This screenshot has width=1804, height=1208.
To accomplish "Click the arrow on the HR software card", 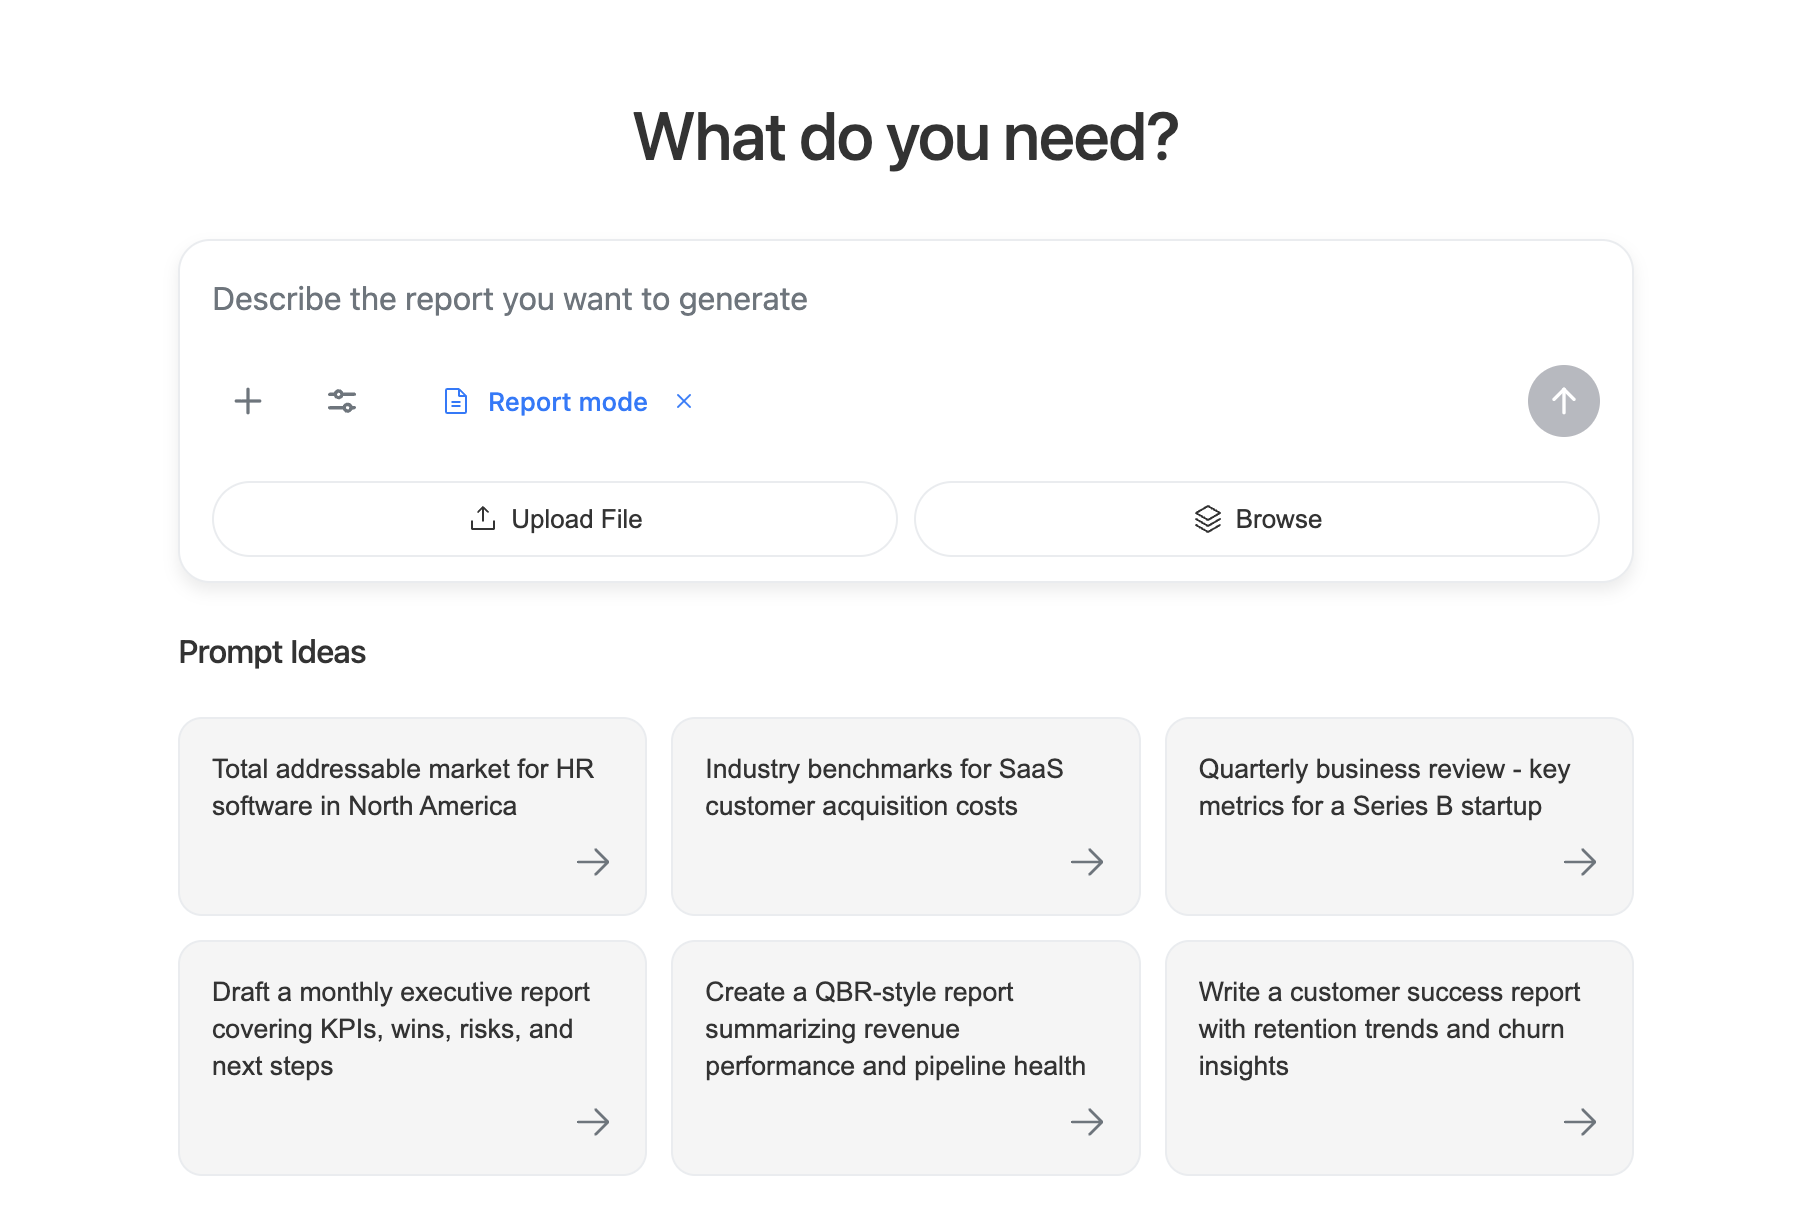I will click(593, 862).
